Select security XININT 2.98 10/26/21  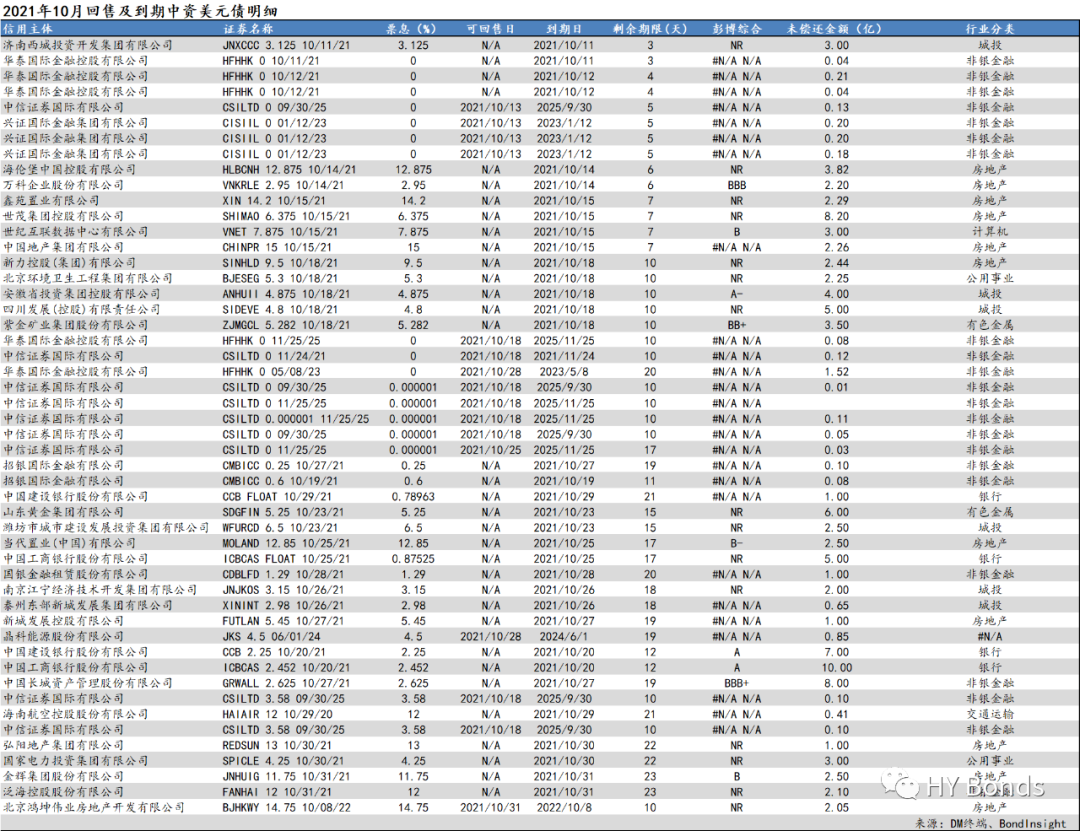coord(283,605)
